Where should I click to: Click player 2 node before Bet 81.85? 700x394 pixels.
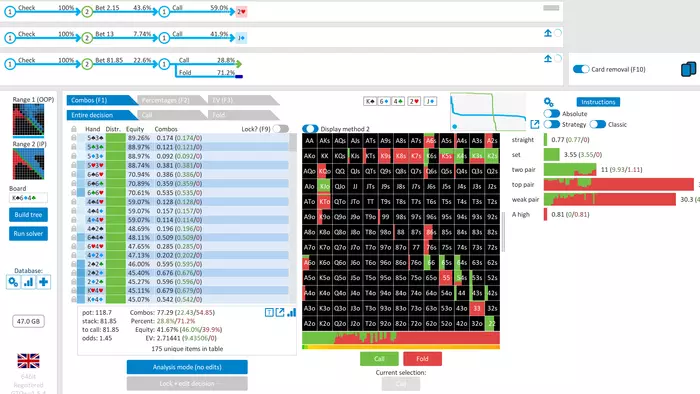click(87, 64)
